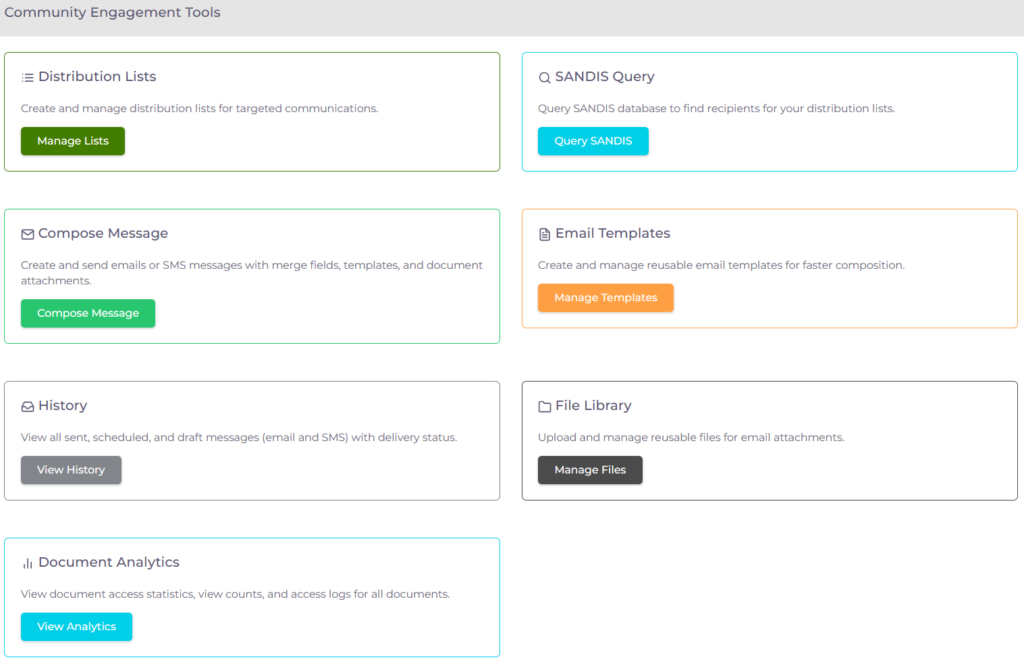Open Manage Lists

[72, 141]
